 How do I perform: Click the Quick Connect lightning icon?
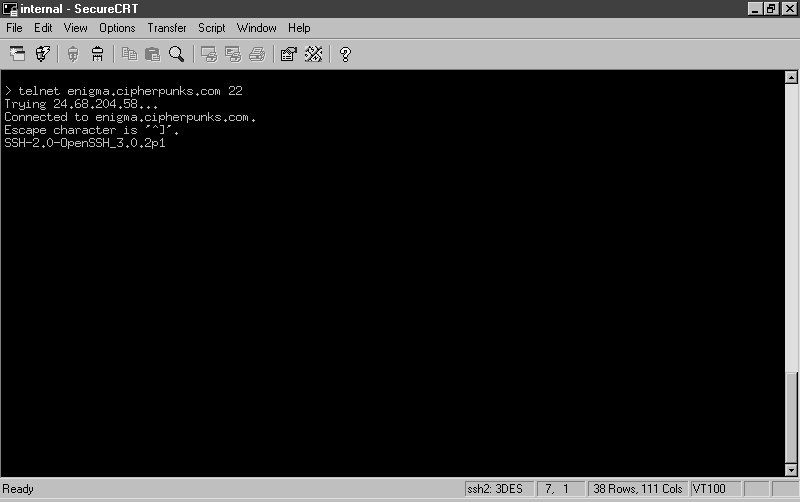(43, 54)
